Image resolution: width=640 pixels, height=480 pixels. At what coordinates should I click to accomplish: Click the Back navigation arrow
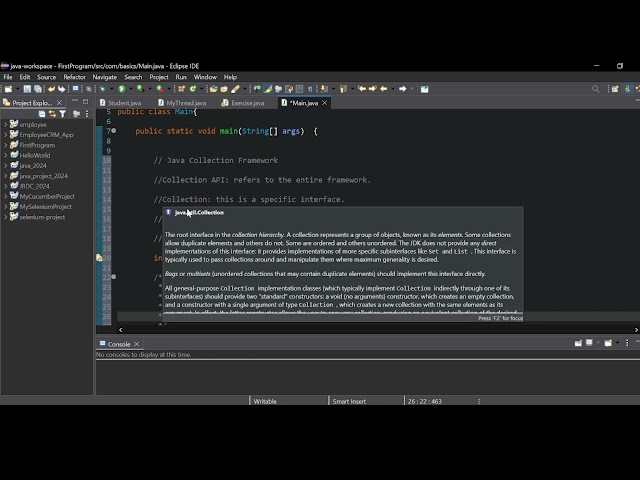coord(384,89)
